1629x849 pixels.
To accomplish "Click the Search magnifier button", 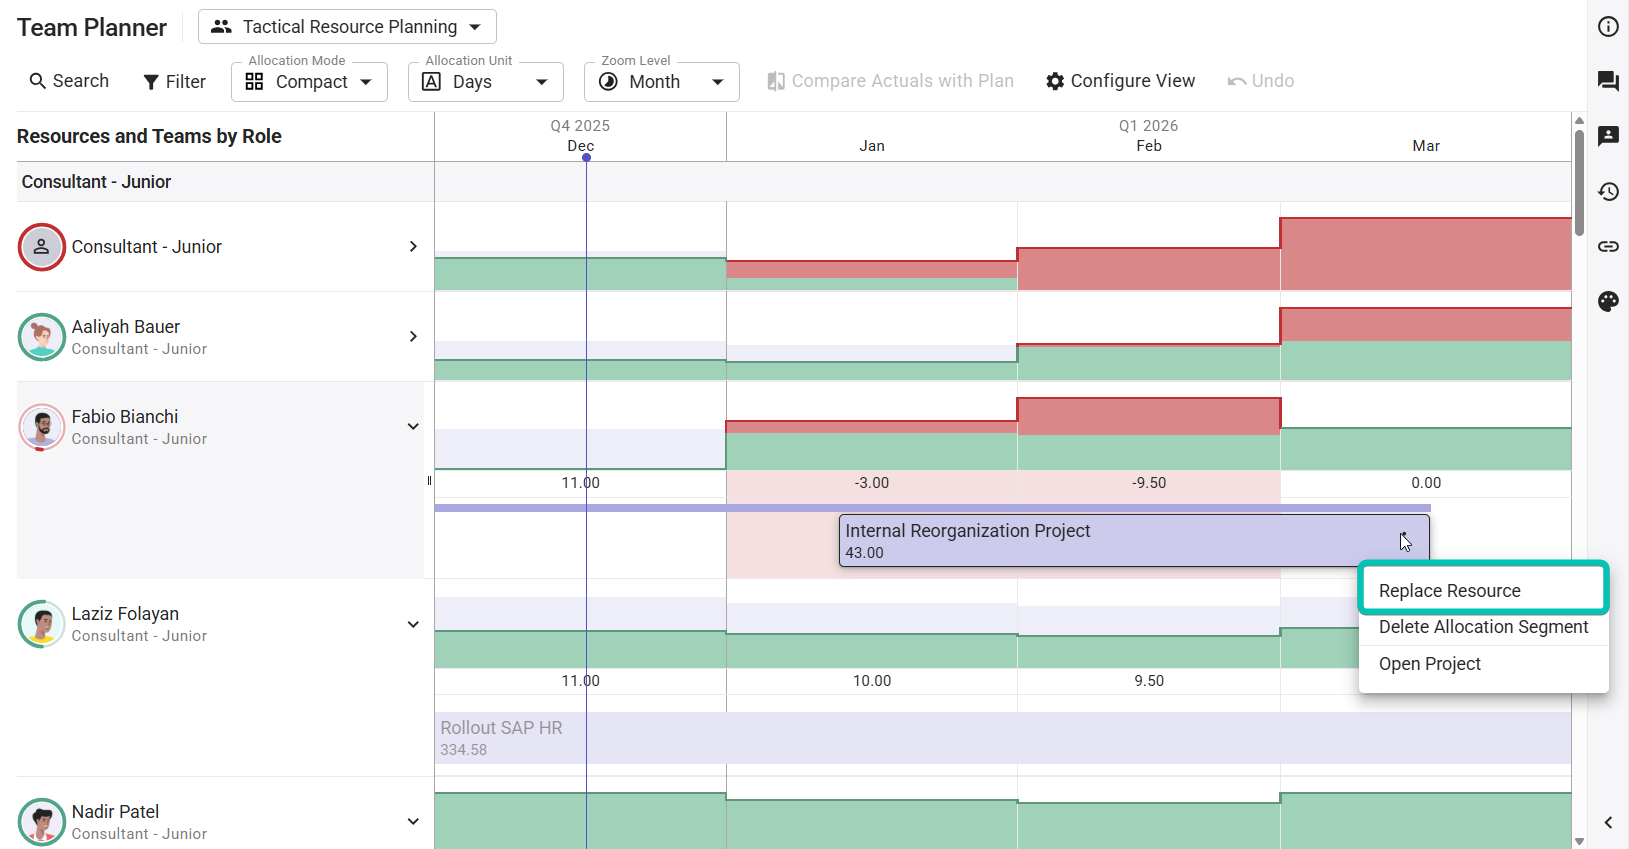I will (69, 81).
